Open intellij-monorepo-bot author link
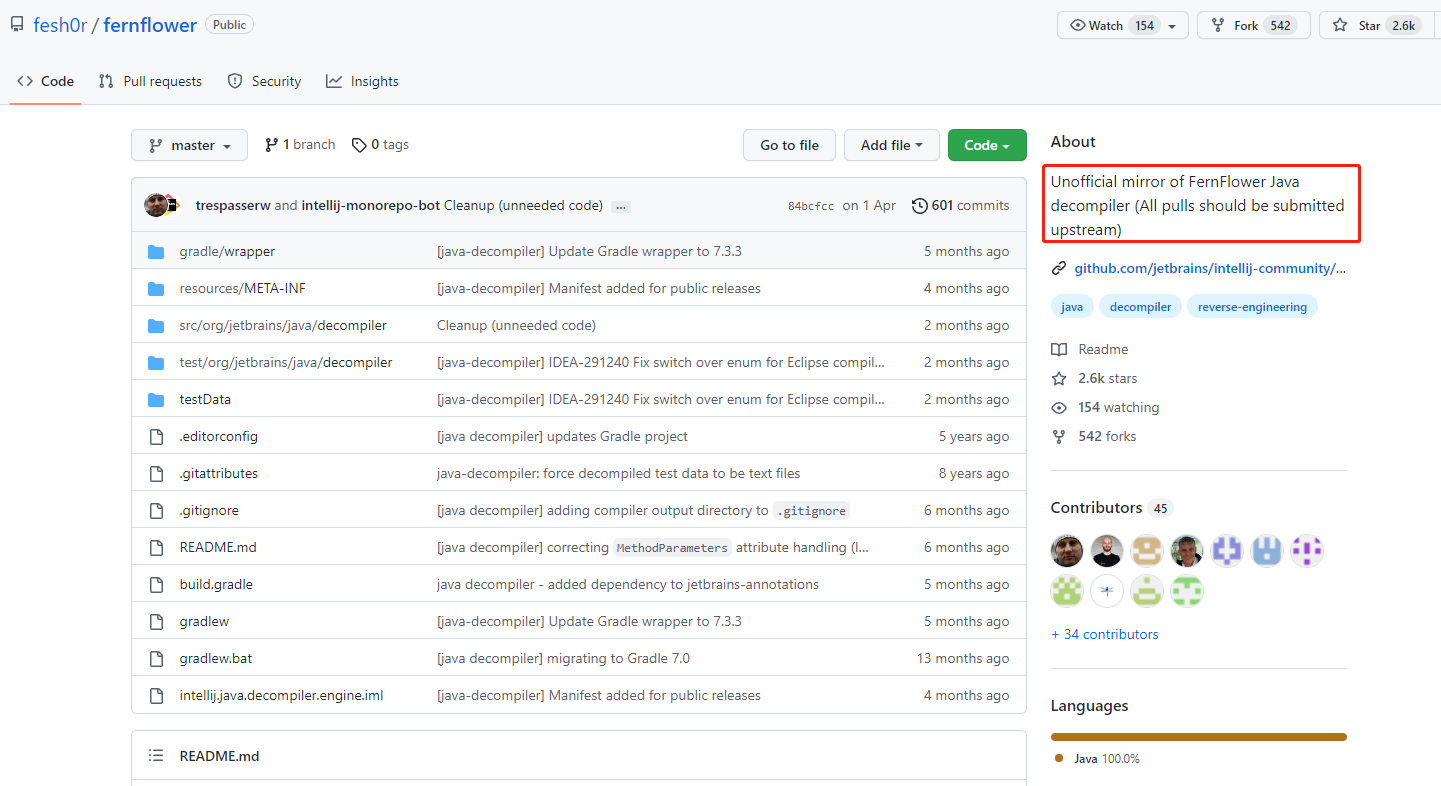1441x786 pixels. 370,205
